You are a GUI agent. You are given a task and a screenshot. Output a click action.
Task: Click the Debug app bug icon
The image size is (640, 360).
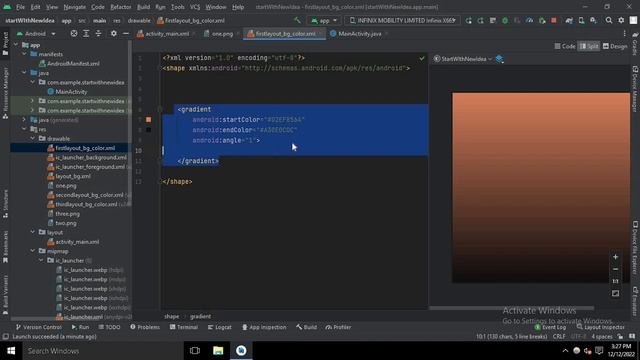pos(505,20)
